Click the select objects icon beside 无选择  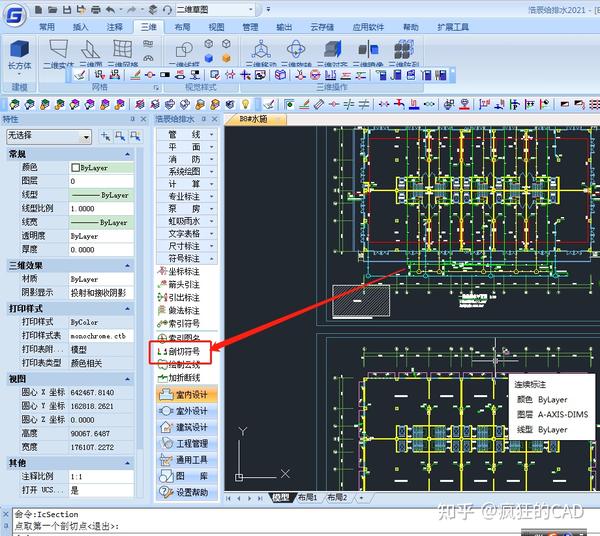(120, 136)
